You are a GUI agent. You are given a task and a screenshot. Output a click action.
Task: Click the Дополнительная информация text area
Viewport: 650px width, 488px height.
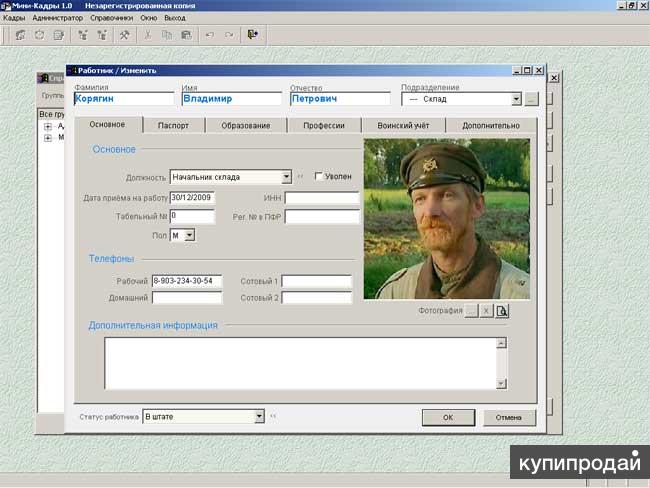(300, 362)
